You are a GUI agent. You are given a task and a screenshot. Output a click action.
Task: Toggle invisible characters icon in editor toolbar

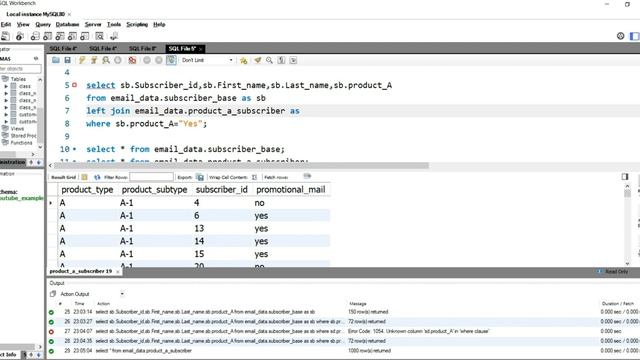[281, 60]
